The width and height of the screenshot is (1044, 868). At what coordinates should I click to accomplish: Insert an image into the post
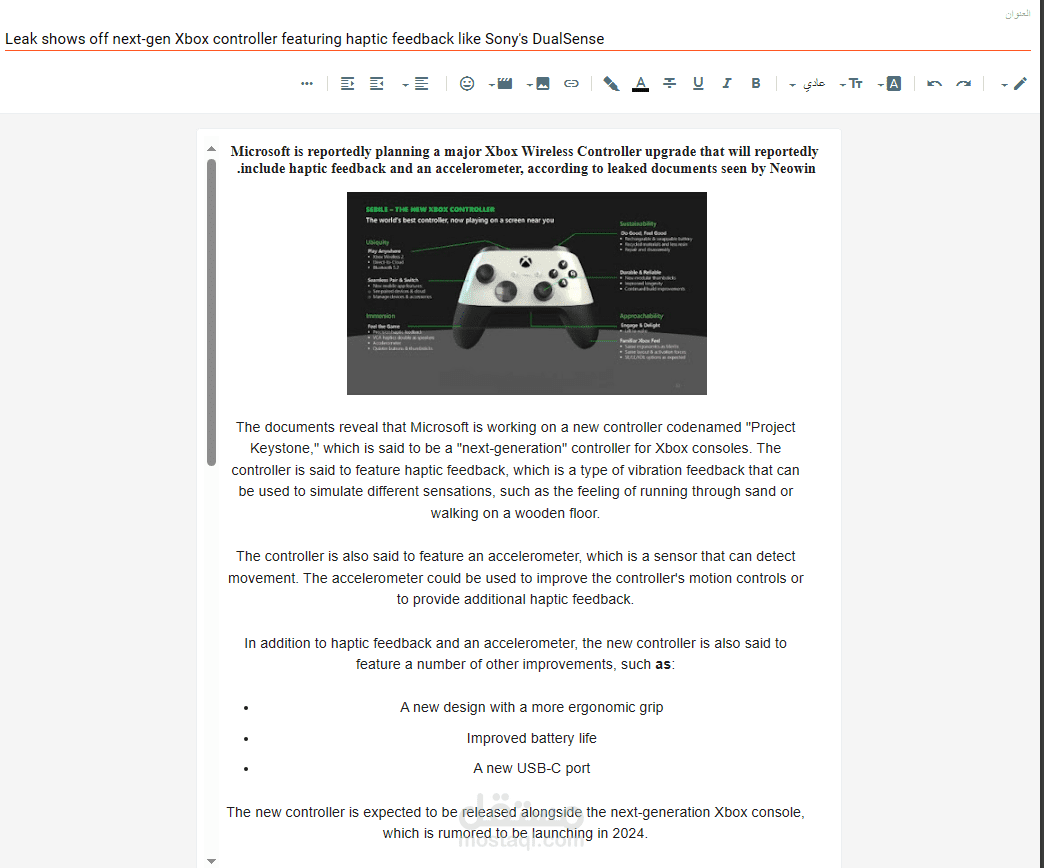point(541,83)
